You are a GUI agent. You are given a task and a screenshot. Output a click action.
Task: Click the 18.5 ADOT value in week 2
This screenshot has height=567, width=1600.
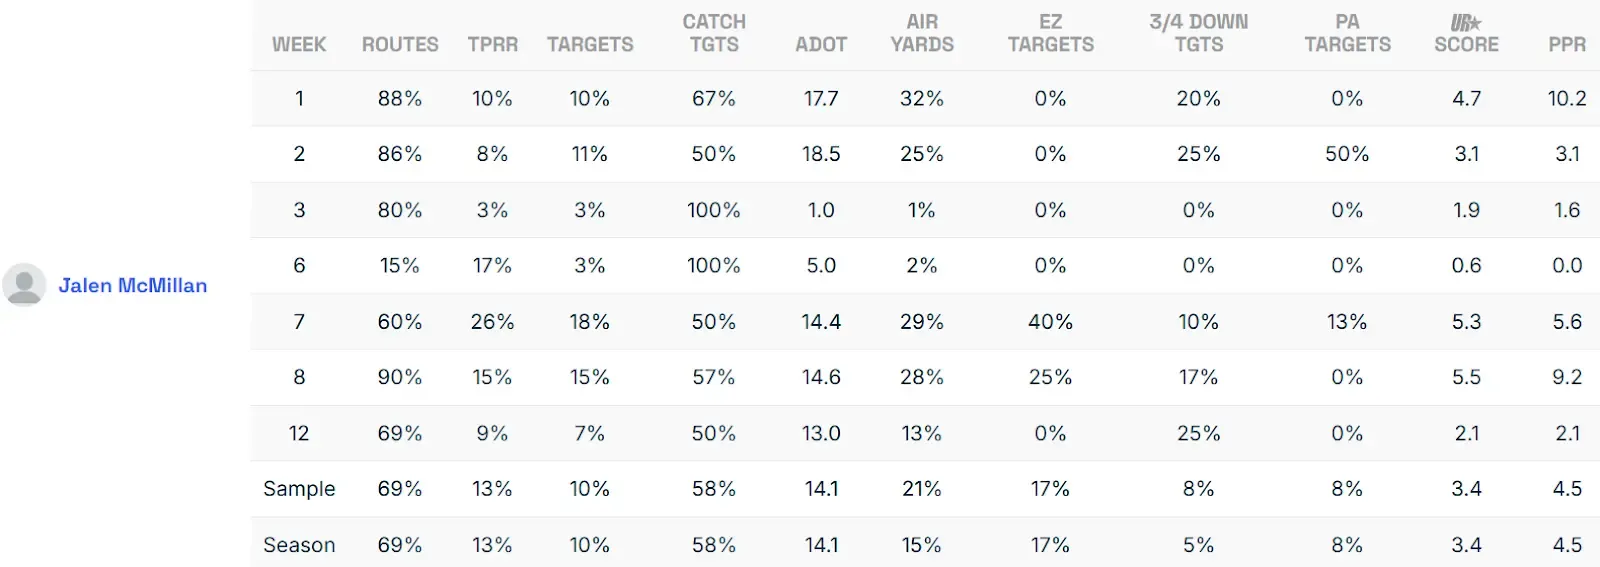click(821, 154)
